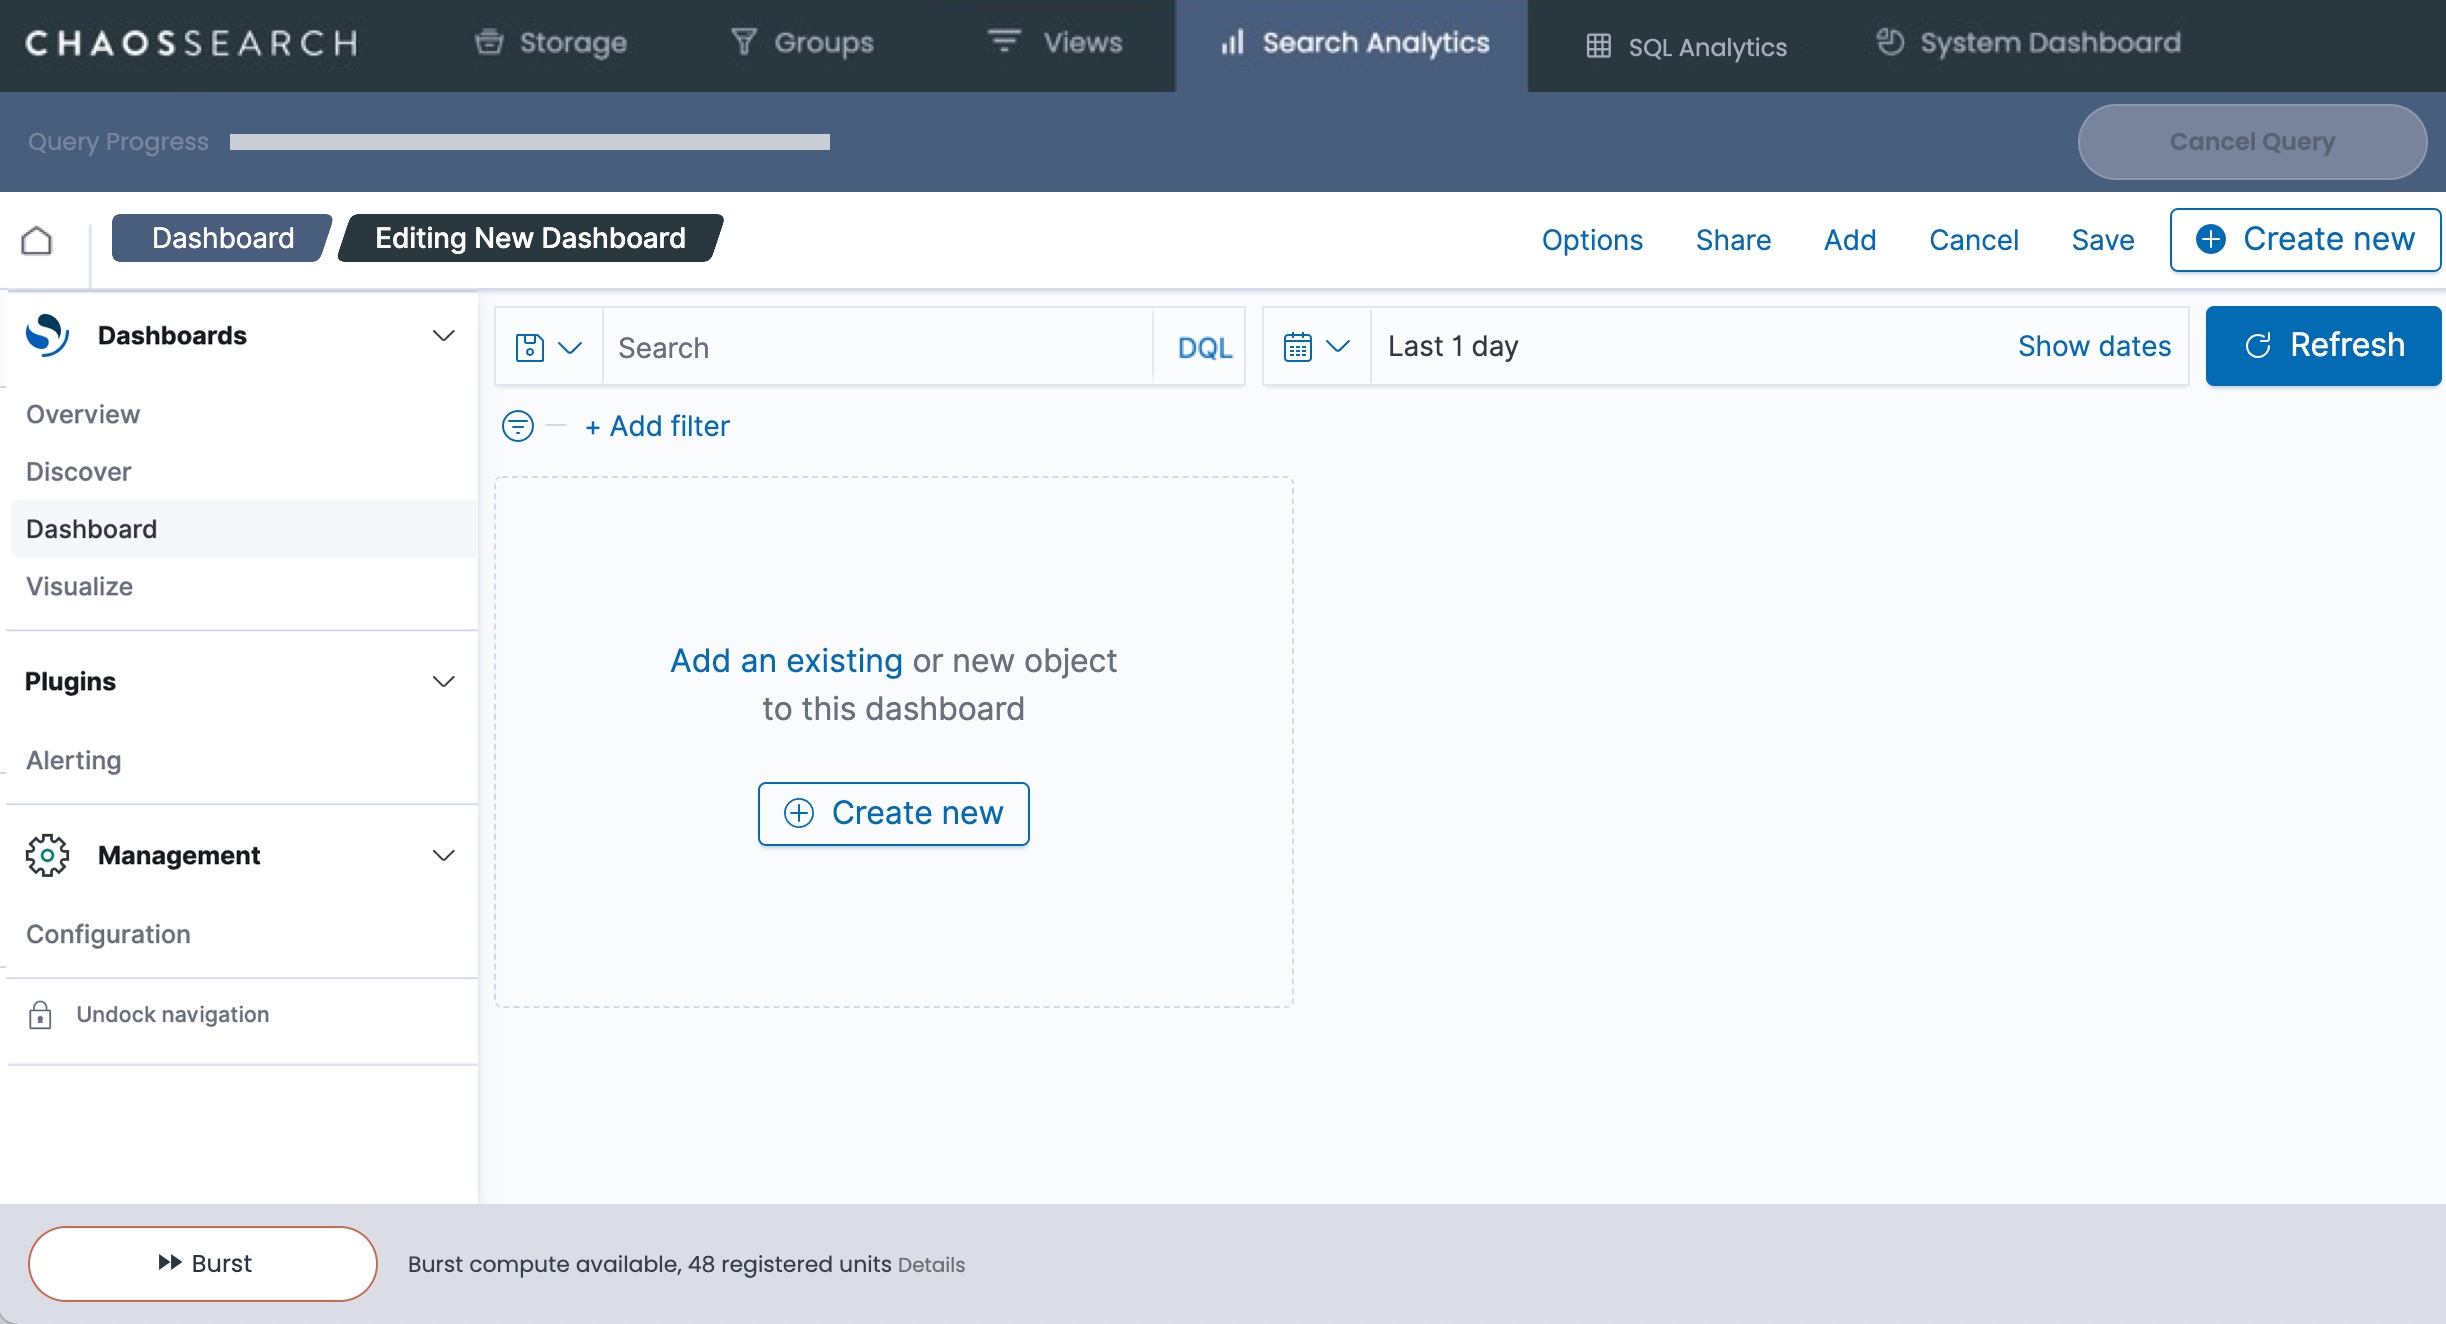Viewport: 2446px width, 1324px height.
Task: Click the Query Progress bar
Action: click(x=529, y=142)
